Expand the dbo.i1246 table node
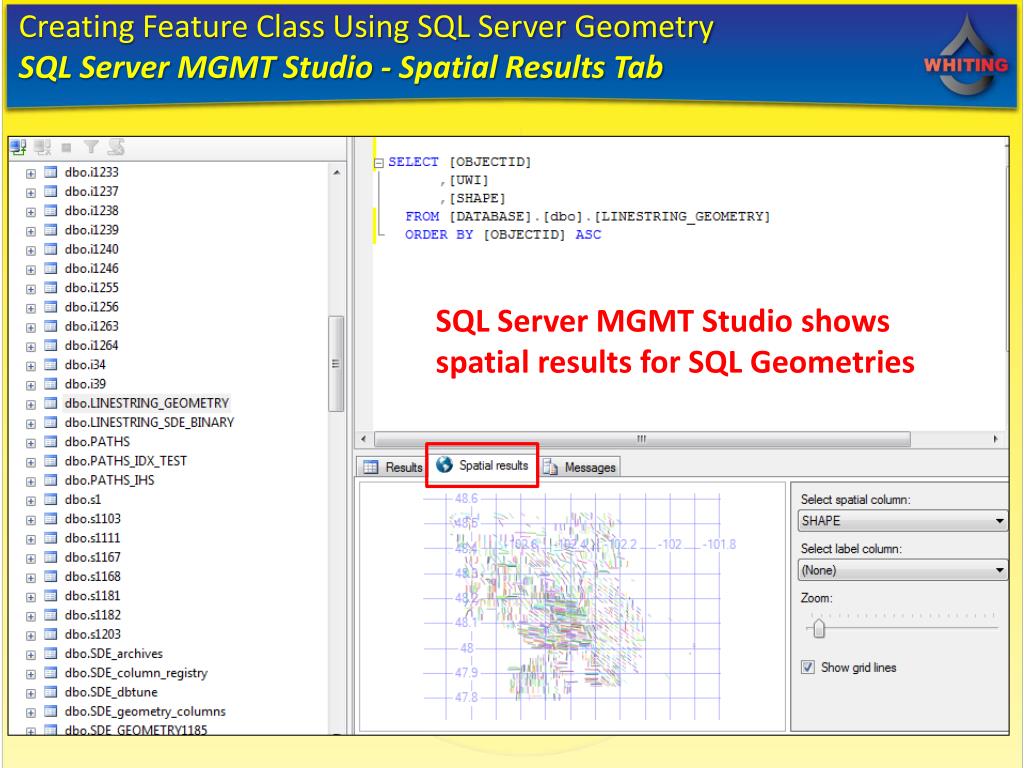The height and width of the screenshot is (768, 1024). pos(30,270)
